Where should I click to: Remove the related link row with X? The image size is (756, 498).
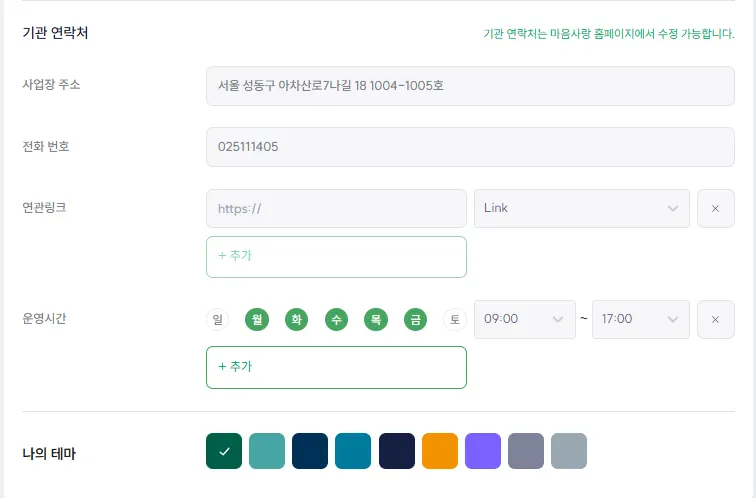[715, 208]
